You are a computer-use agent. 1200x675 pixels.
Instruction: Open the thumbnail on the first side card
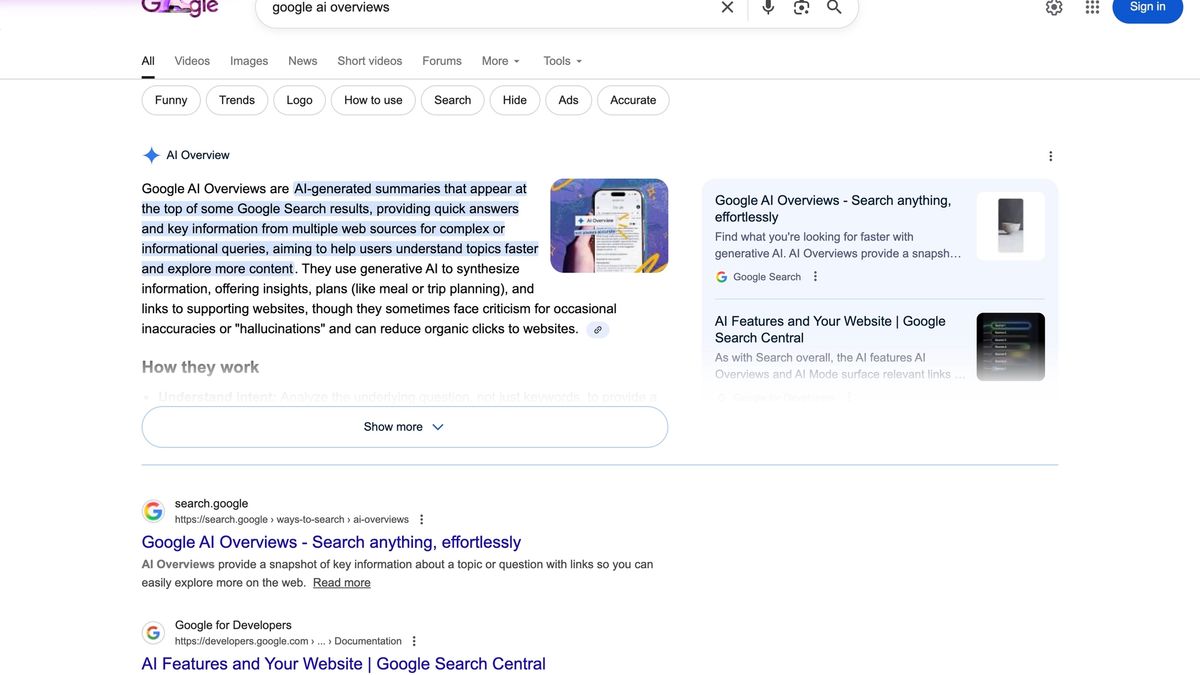coord(1011,226)
